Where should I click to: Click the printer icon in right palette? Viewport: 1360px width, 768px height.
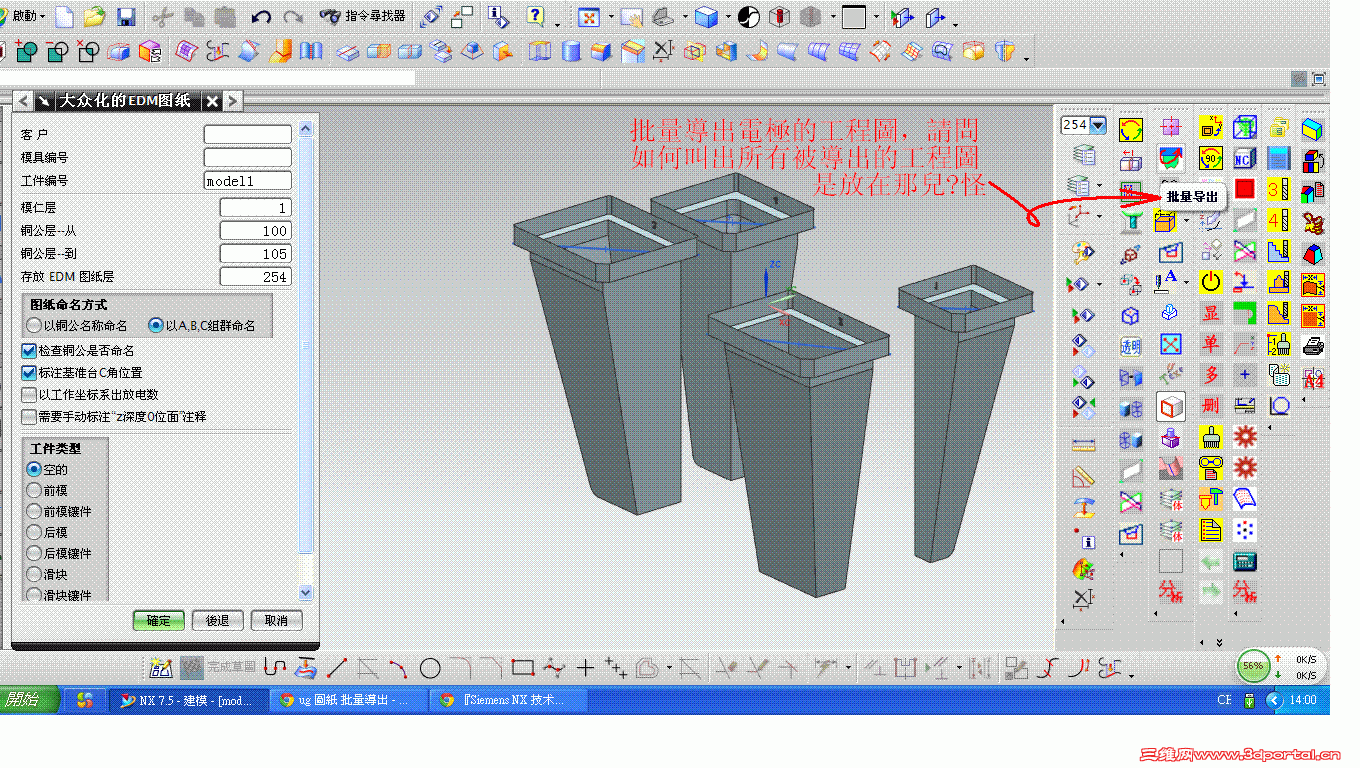[x=1314, y=346]
